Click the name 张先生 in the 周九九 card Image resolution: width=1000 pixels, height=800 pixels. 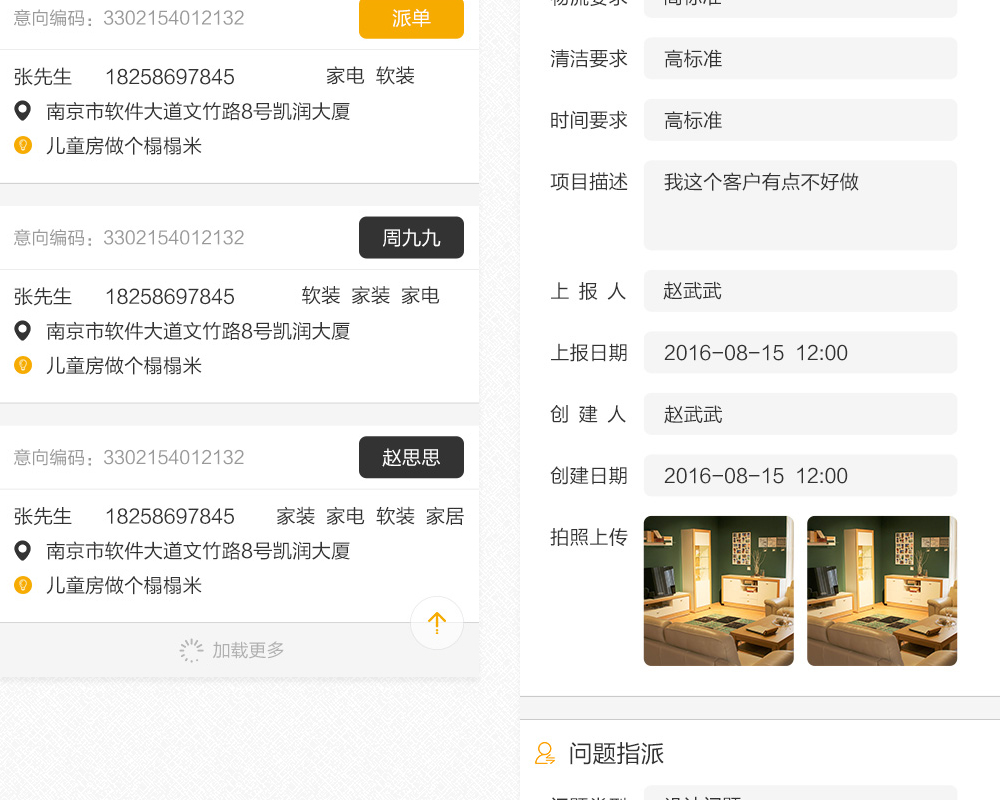click(43, 297)
